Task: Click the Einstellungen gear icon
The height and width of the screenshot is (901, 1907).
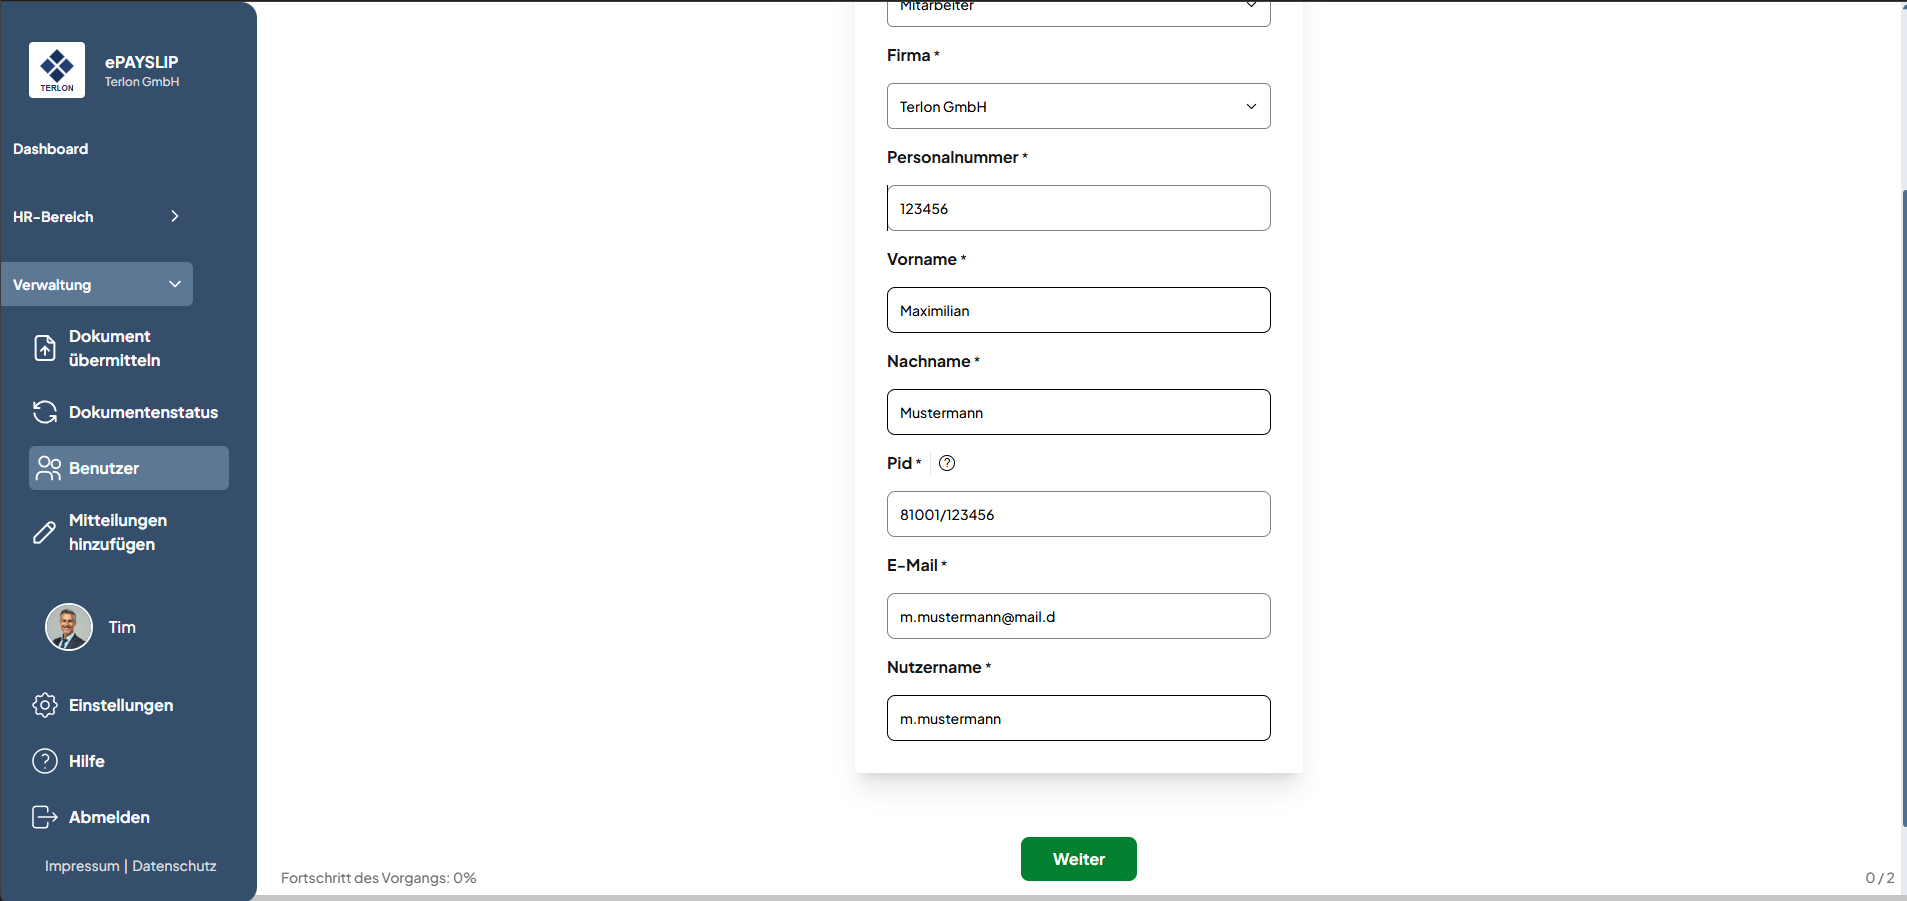Action: (45, 705)
